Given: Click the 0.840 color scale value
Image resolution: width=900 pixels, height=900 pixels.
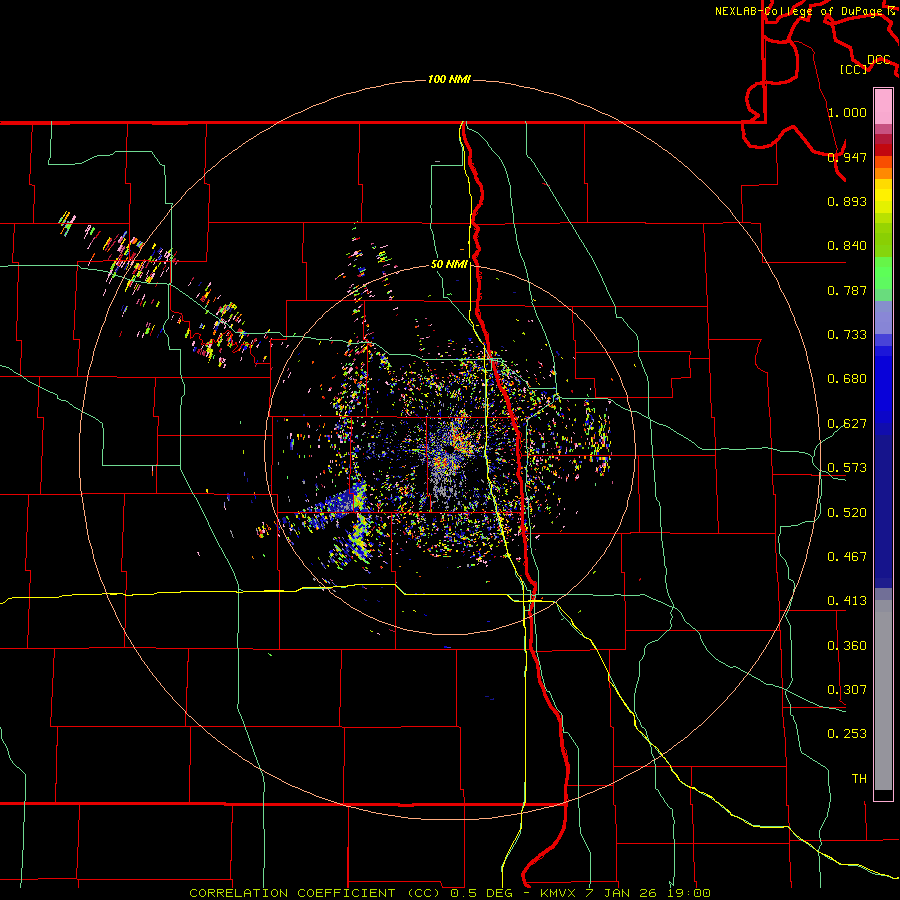Looking at the screenshot, I should pyautogui.click(x=847, y=246).
